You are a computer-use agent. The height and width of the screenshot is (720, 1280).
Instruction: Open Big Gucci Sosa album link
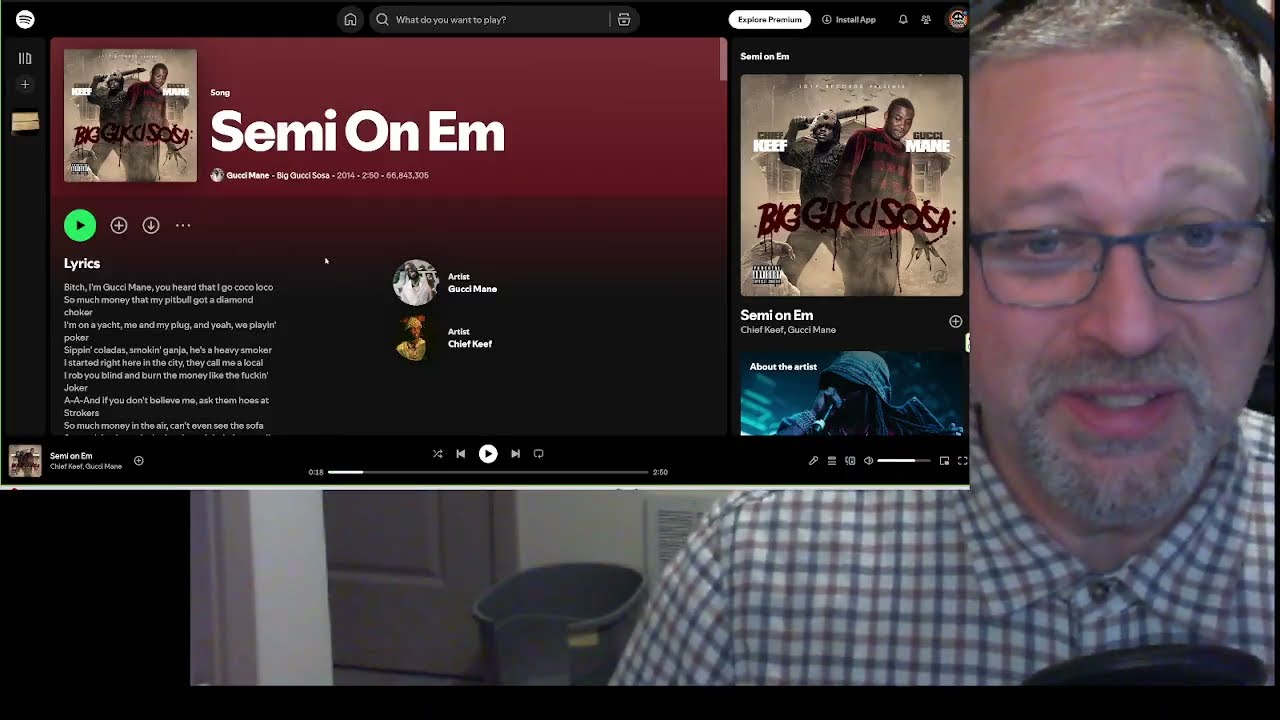[303, 175]
